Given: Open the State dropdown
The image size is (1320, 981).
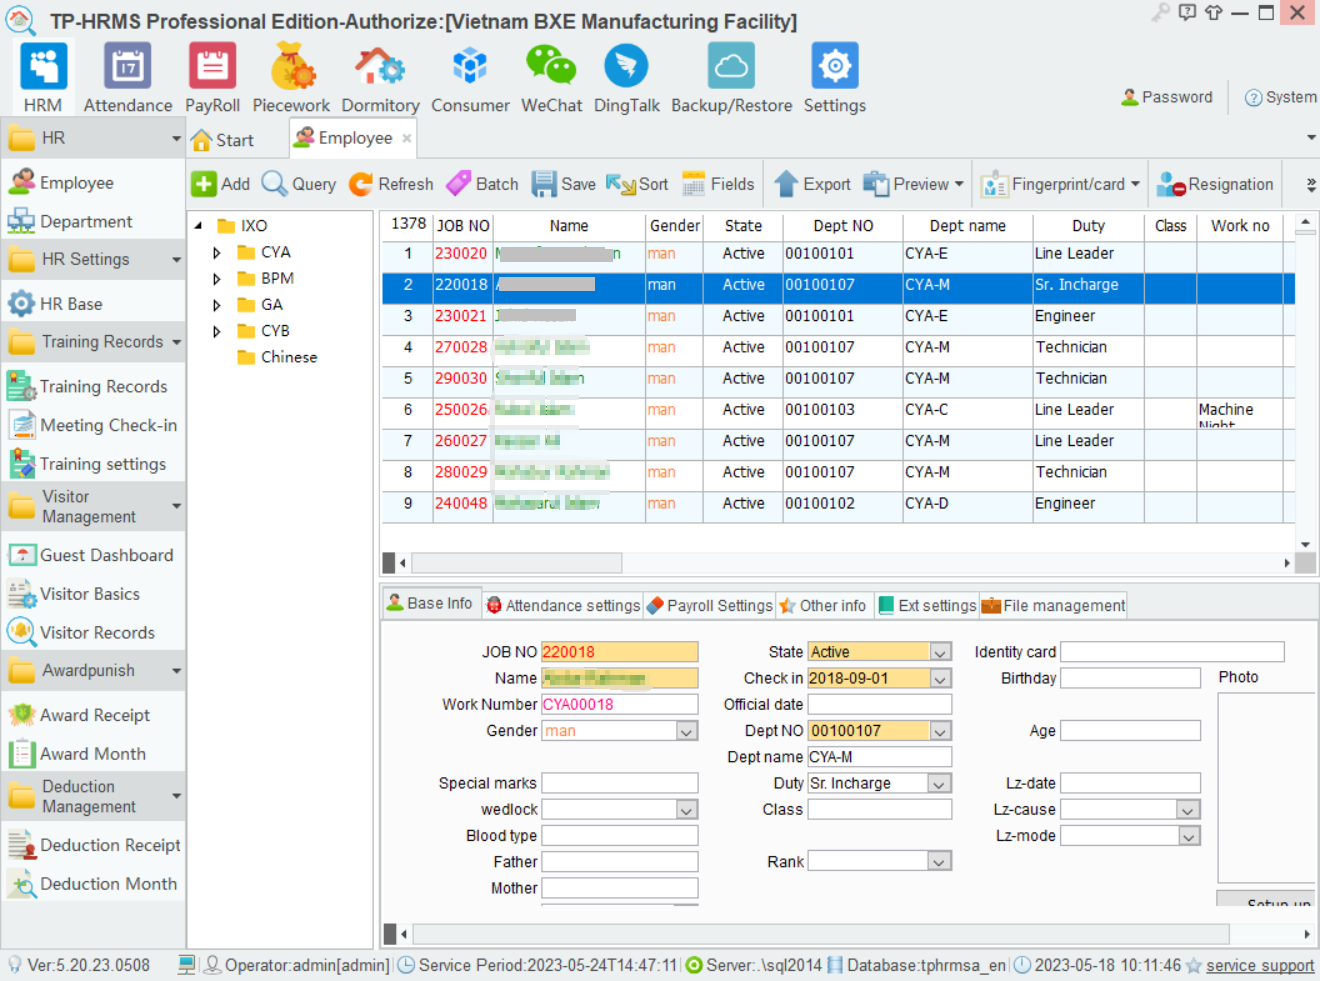Looking at the screenshot, I should (940, 652).
